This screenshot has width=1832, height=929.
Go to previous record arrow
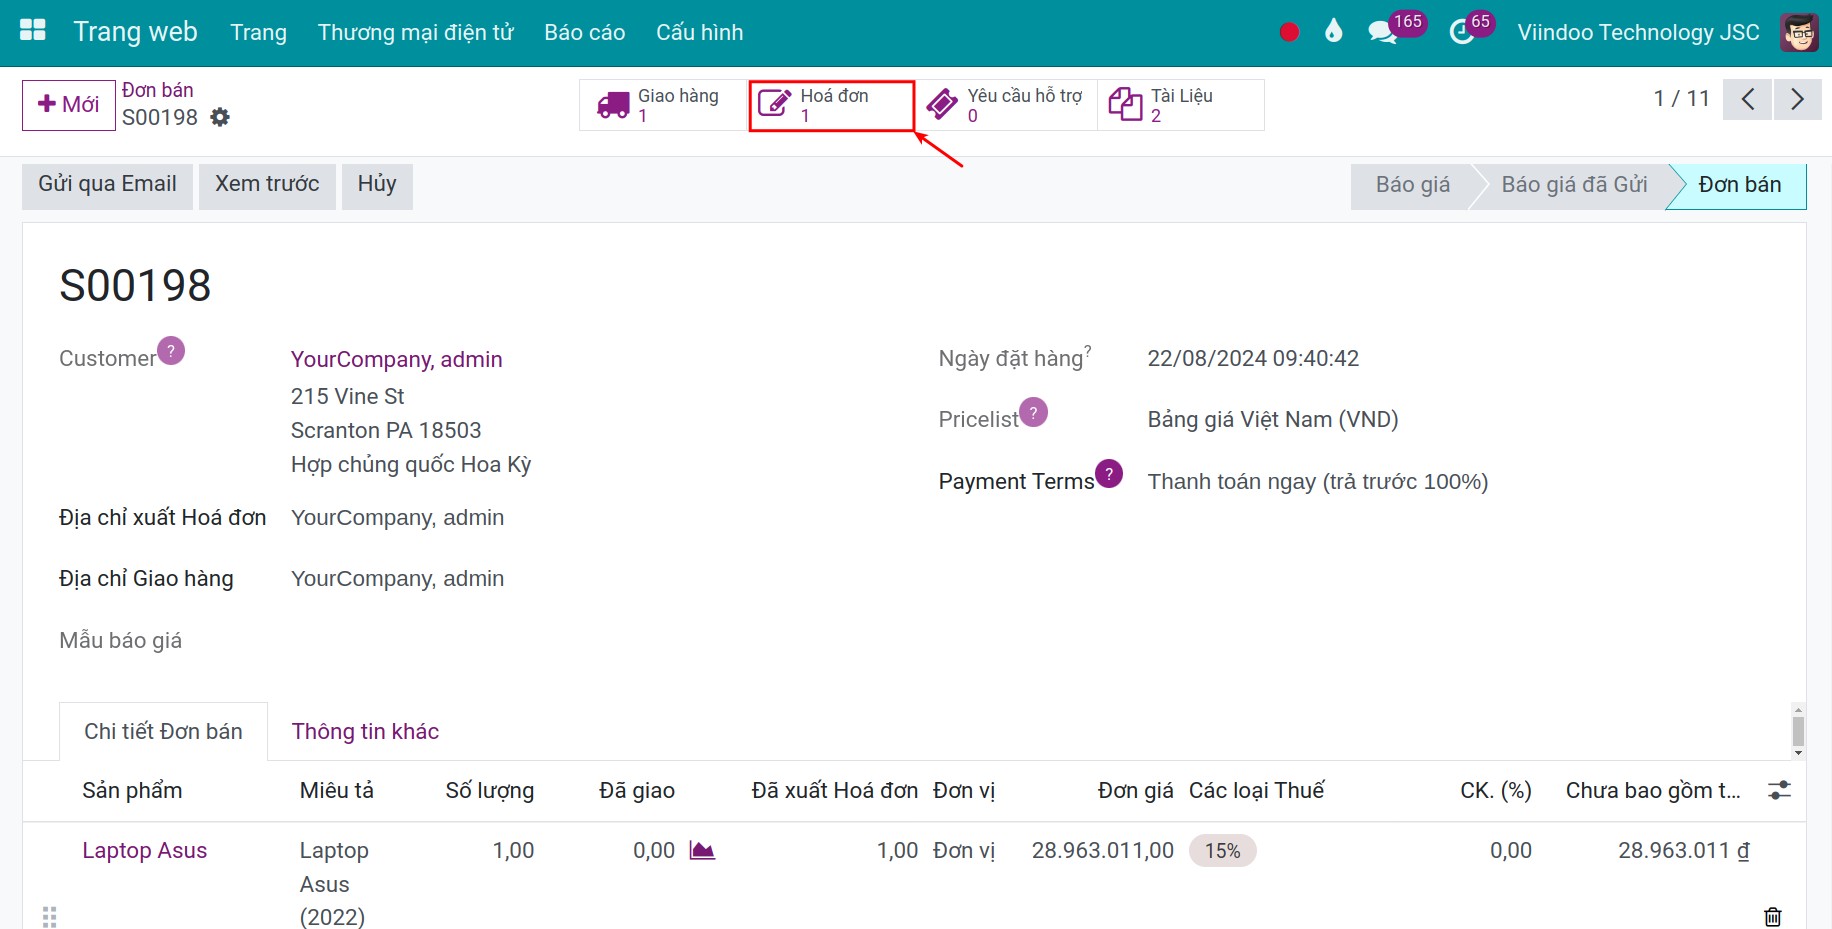pos(1748,99)
